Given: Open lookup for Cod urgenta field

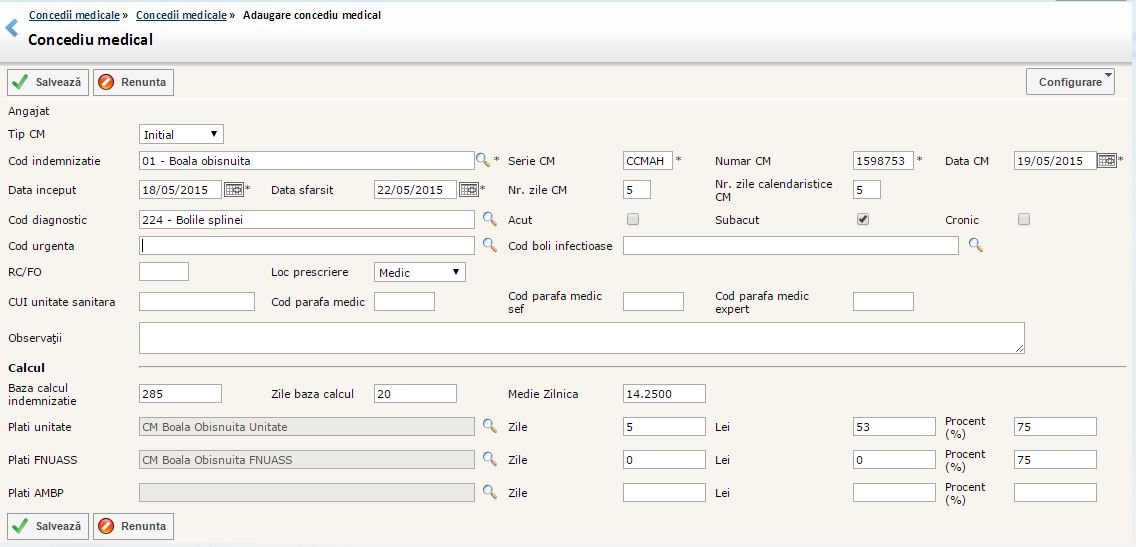Looking at the screenshot, I should click(x=489, y=245).
